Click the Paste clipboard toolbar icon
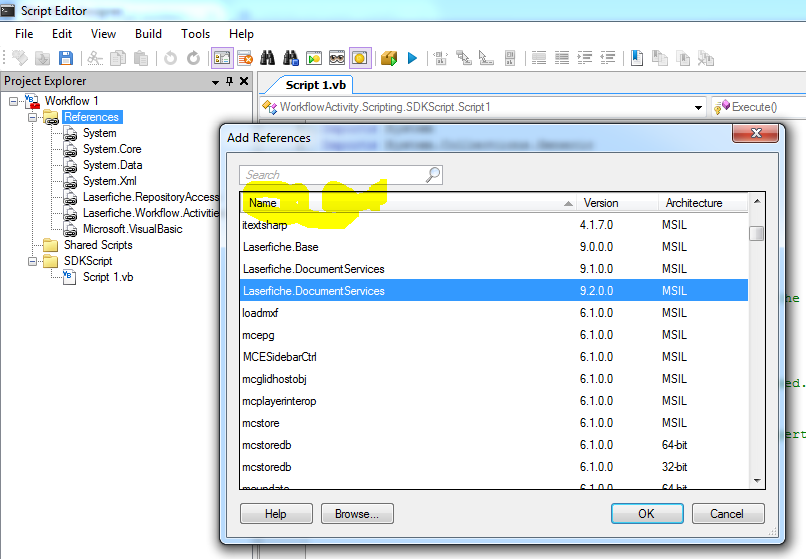 tap(141, 58)
